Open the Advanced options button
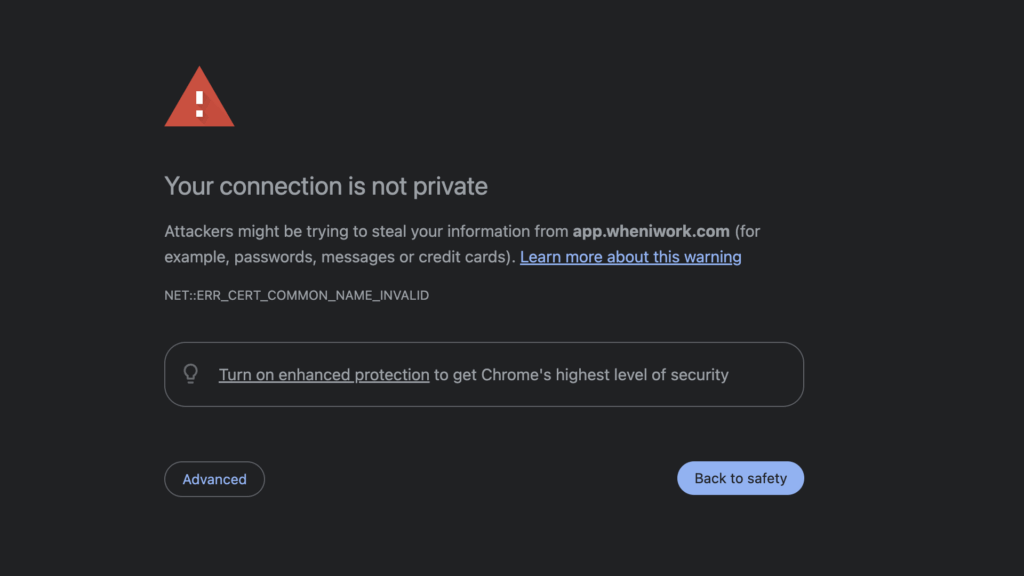The image size is (1024, 576). click(214, 479)
